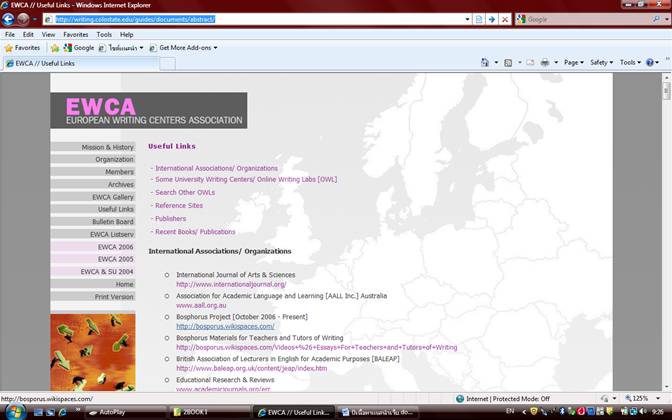Click the Bluetooth tray icon
The width and height of the screenshot is (672, 420).
pyautogui.click(x=562, y=411)
